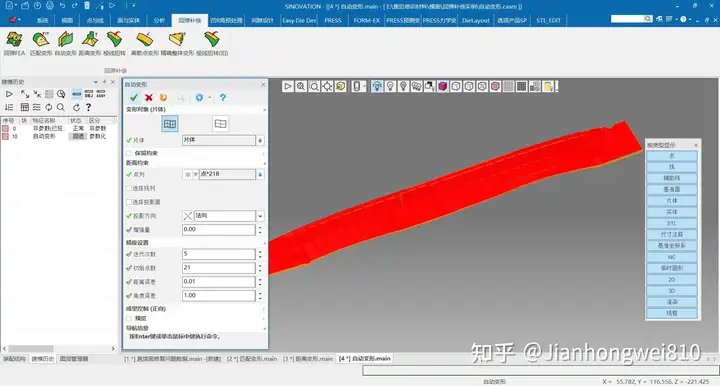Choose the 距离变形 distance deformation tool
Viewport: 720px width, 386px height.
click(x=90, y=44)
